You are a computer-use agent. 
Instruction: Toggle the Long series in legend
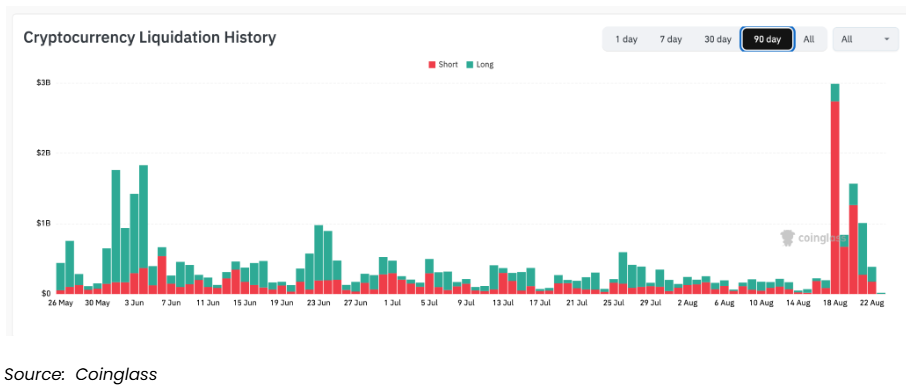click(480, 65)
